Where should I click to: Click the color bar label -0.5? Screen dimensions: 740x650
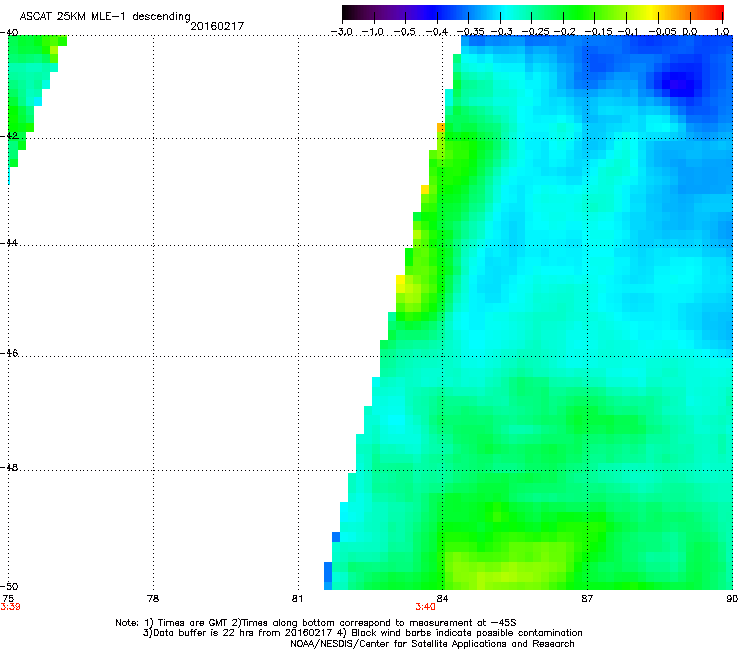tap(405, 32)
